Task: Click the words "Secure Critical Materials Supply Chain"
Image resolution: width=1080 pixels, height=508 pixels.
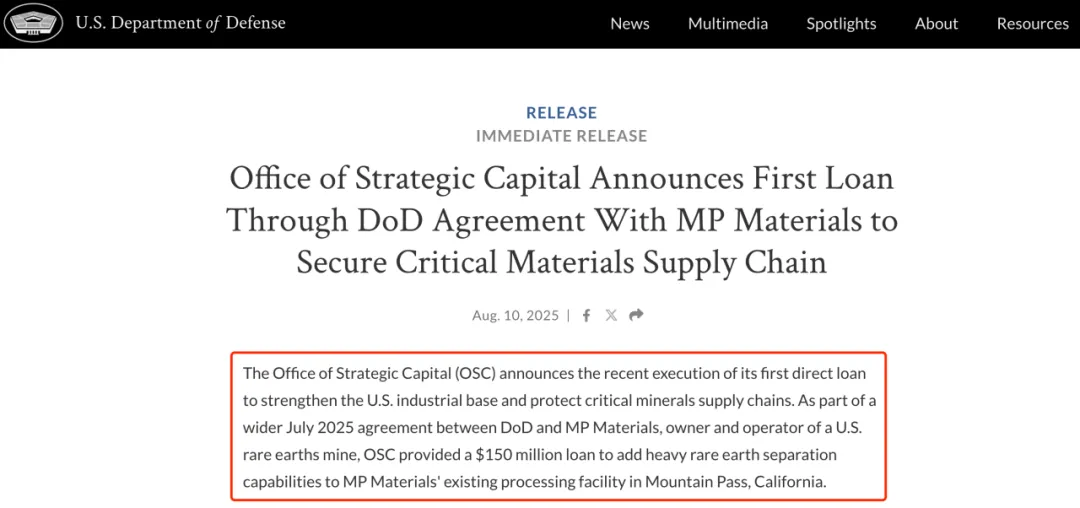Action: click(x=561, y=262)
